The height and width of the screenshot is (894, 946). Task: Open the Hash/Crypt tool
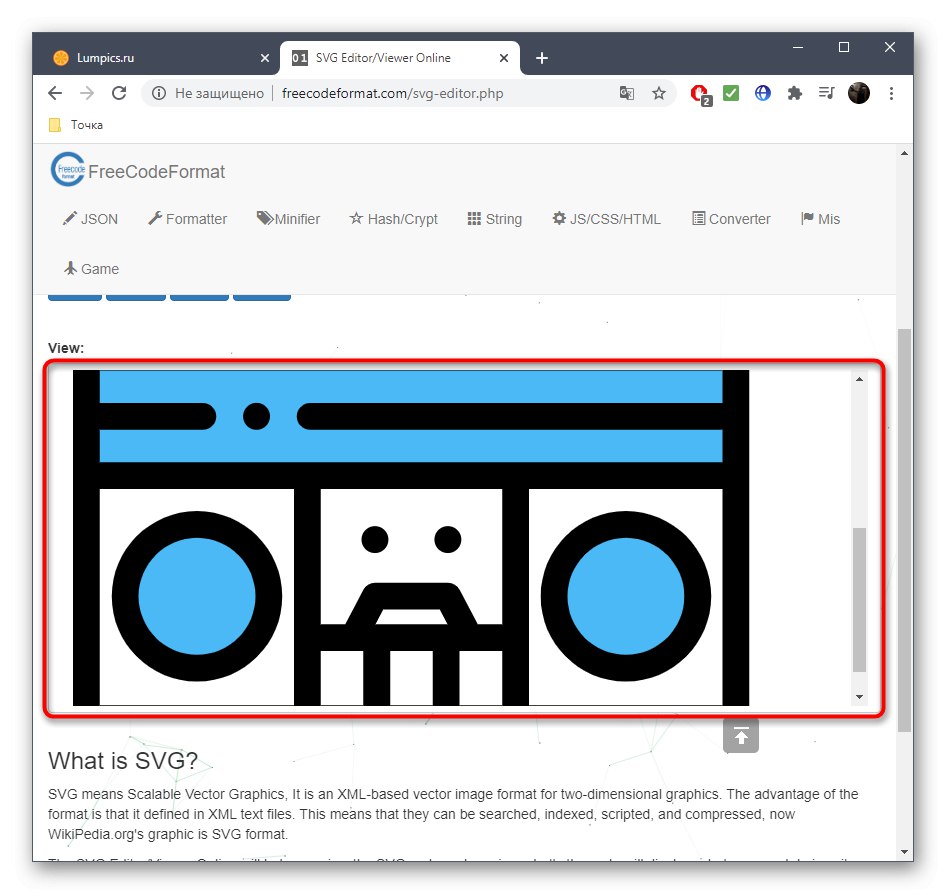pos(393,218)
